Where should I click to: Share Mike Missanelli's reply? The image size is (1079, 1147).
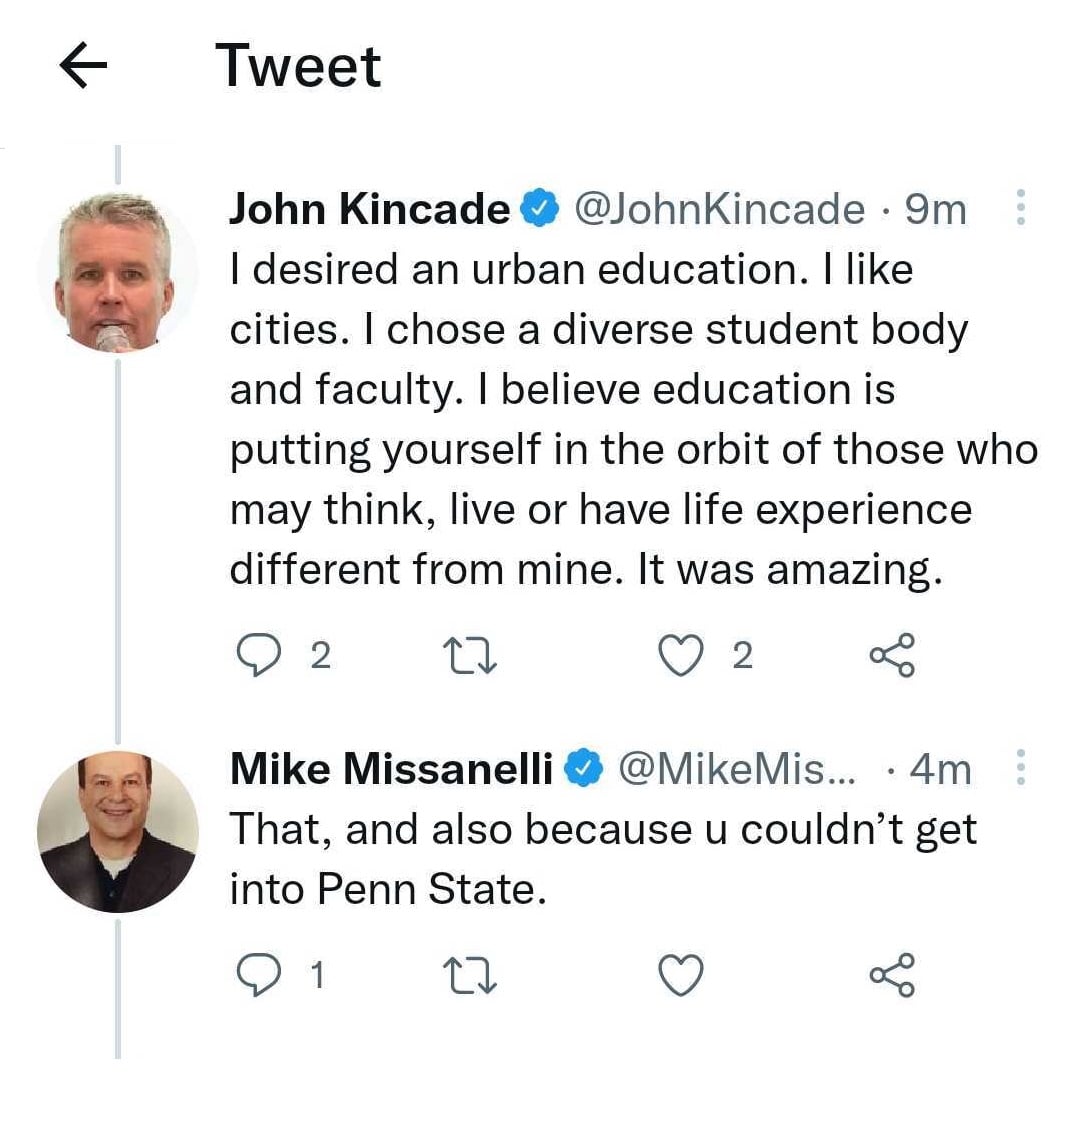(891, 974)
